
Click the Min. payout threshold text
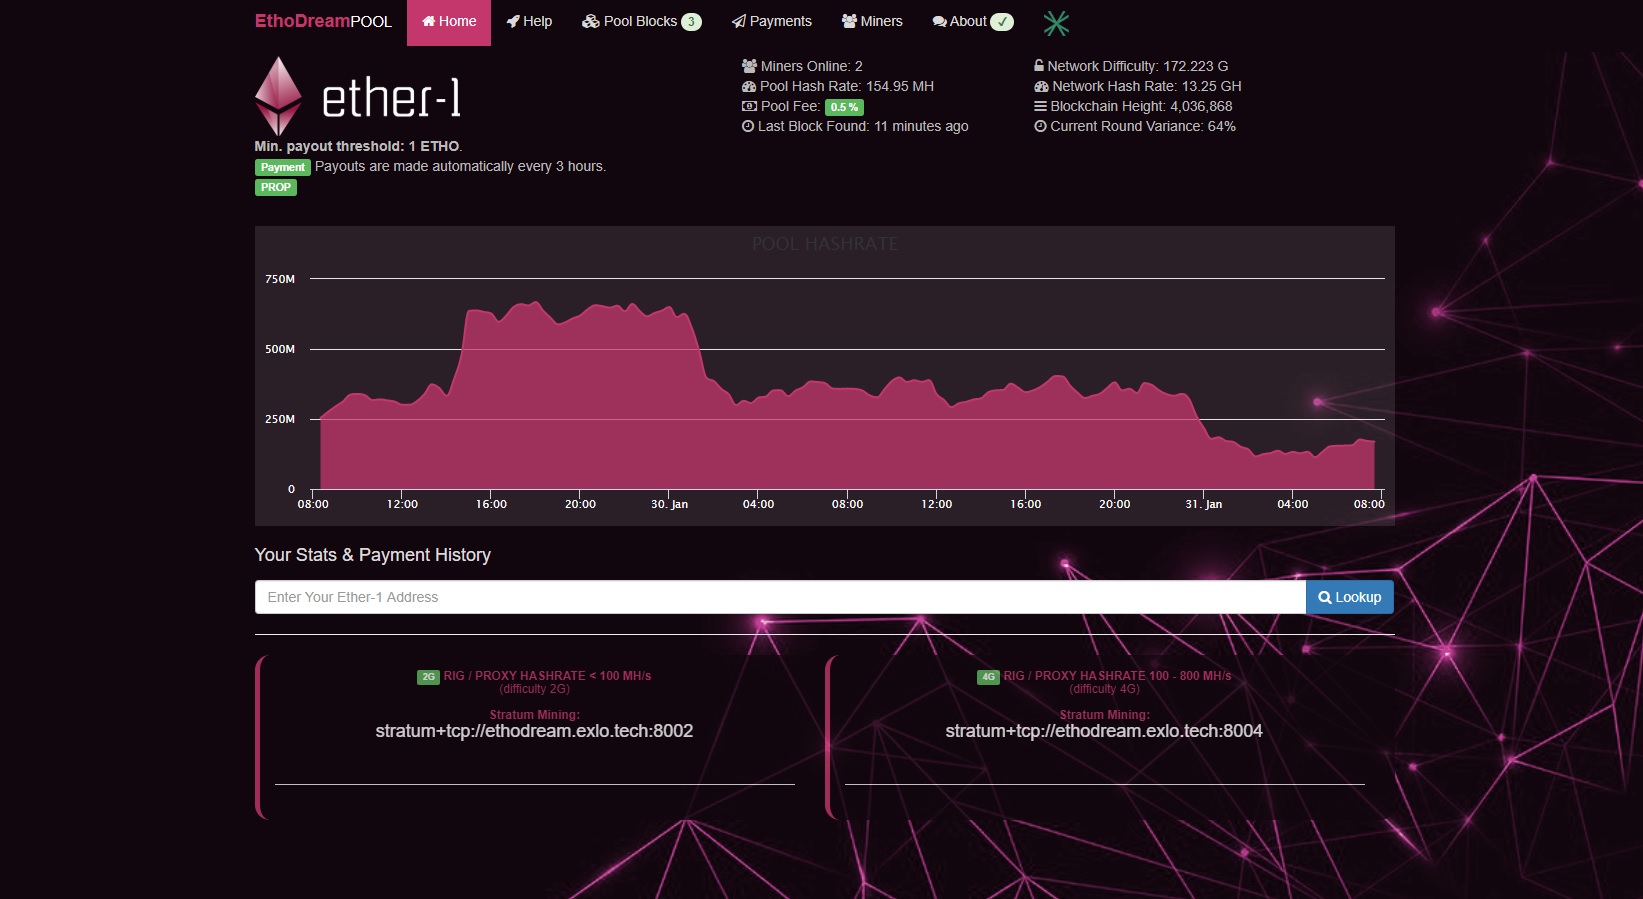(358, 146)
